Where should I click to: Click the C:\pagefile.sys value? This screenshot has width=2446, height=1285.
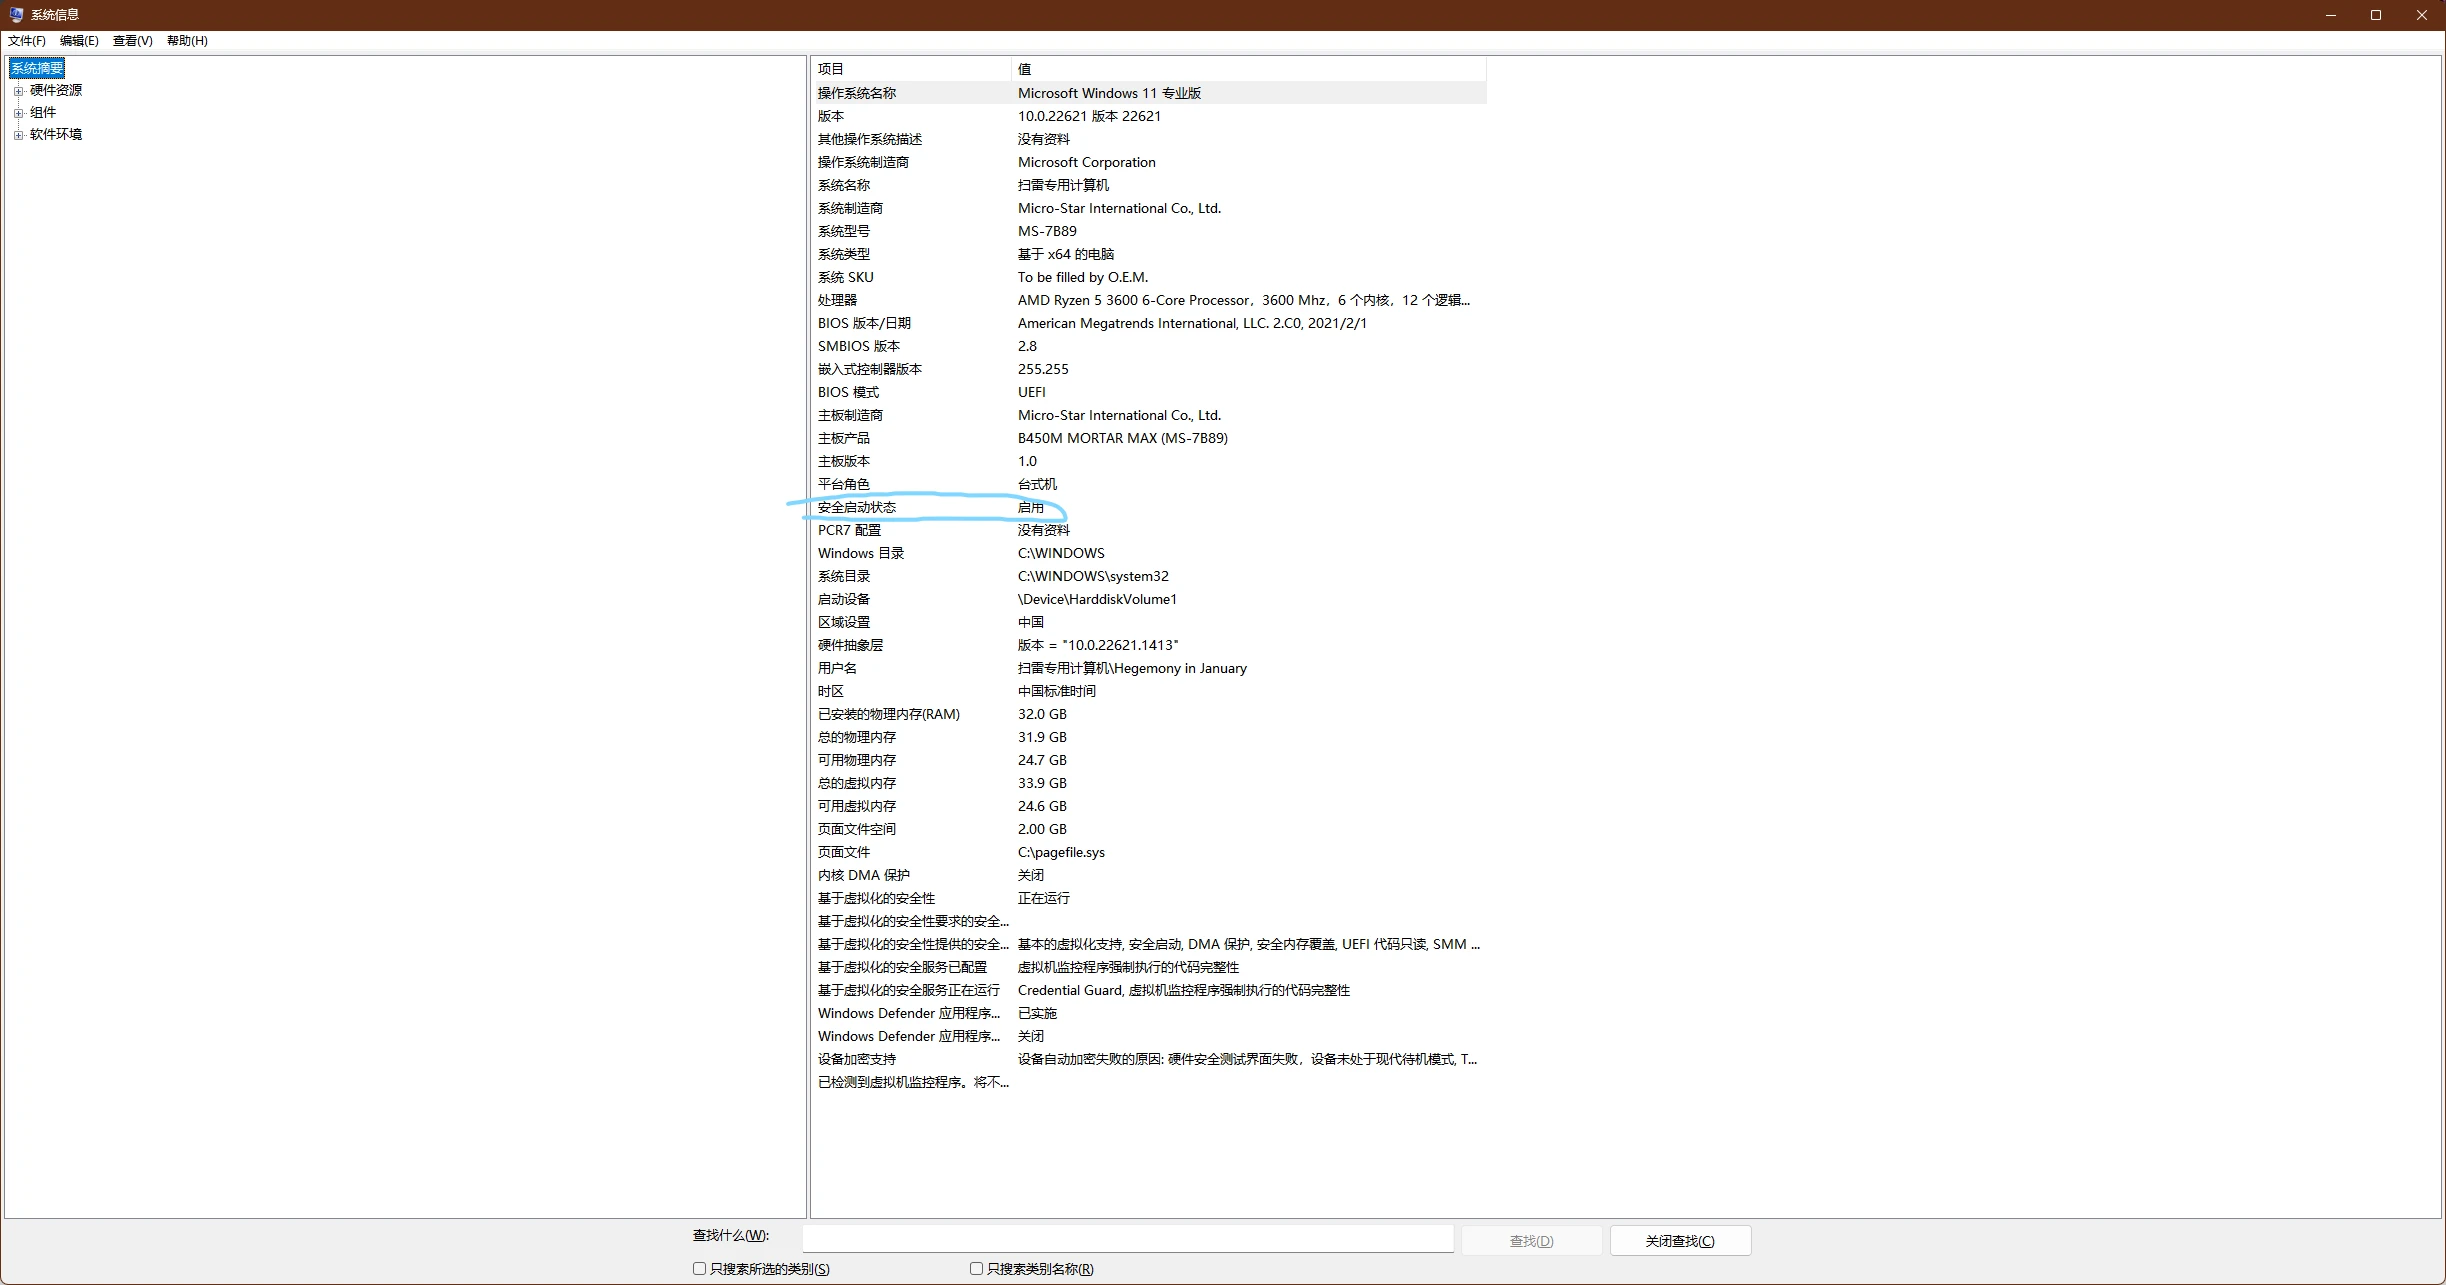[x=1061, y=852]
